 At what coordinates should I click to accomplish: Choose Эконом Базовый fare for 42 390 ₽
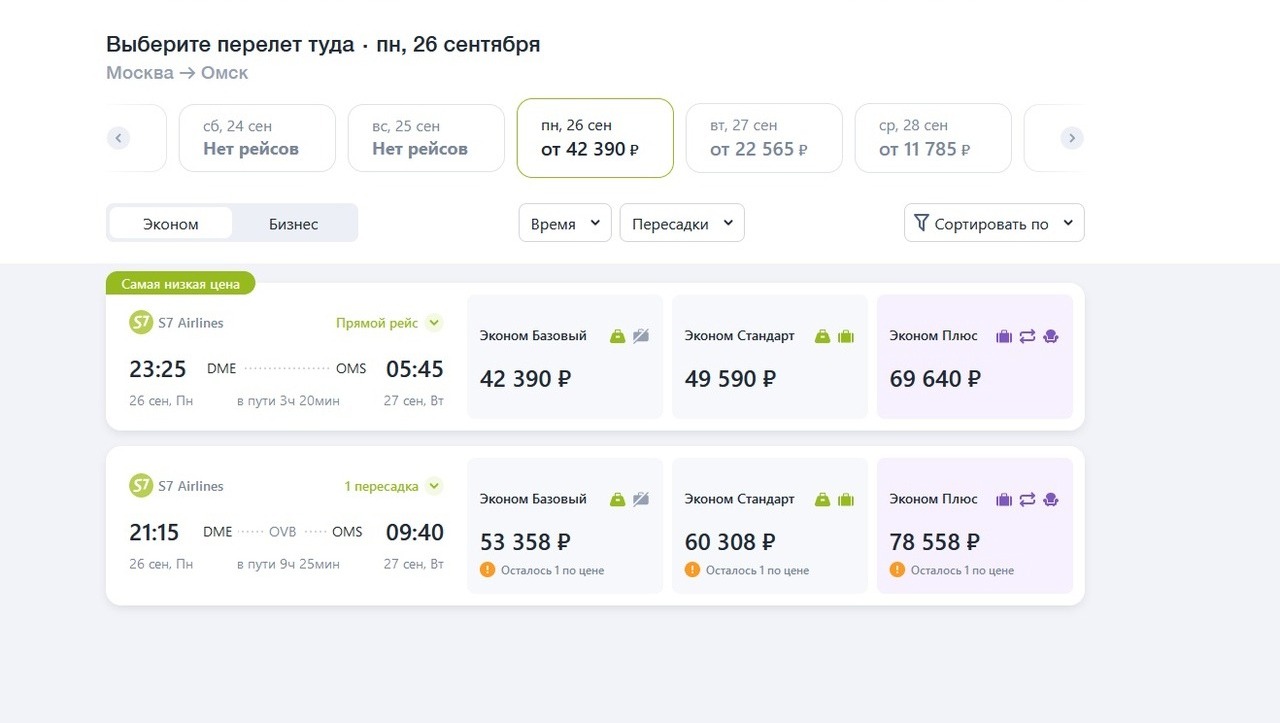[x=565, y=357]
